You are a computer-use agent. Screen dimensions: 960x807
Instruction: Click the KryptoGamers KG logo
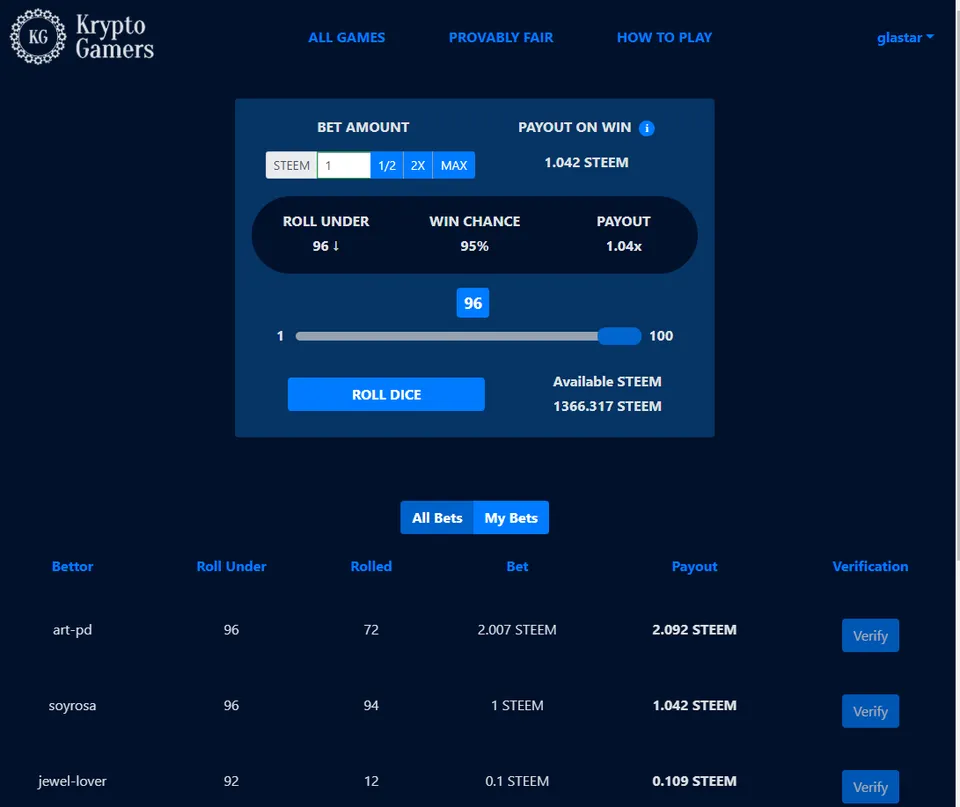pyautogui.click(x=81, y=37)
